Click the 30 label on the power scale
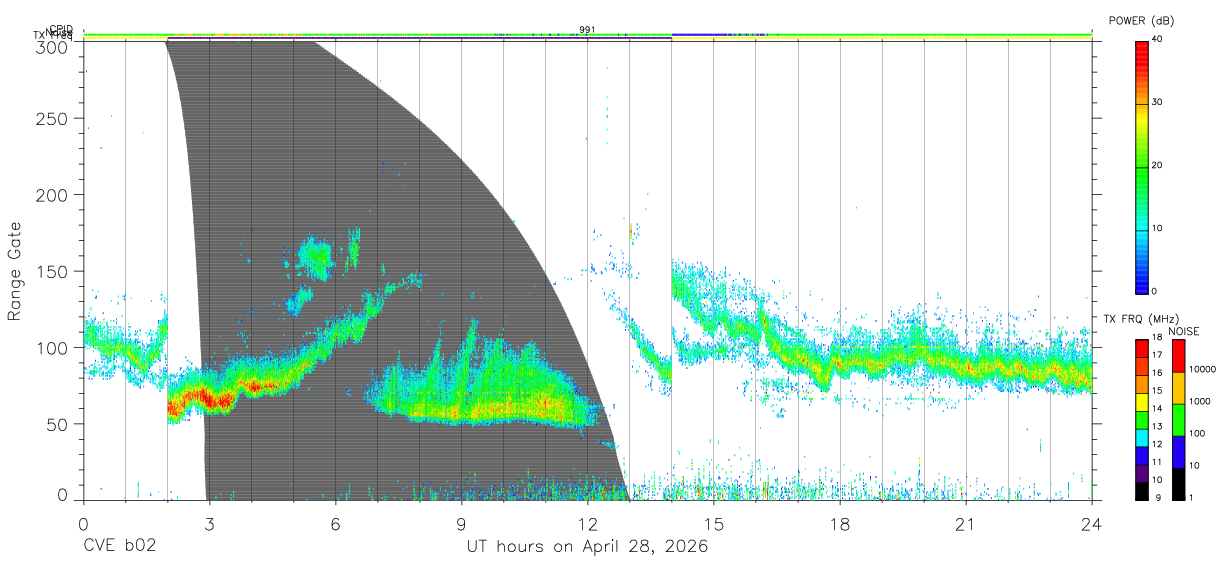Image resolution: width=1228 pixels, height=567 pixels. coord(1158,102)
